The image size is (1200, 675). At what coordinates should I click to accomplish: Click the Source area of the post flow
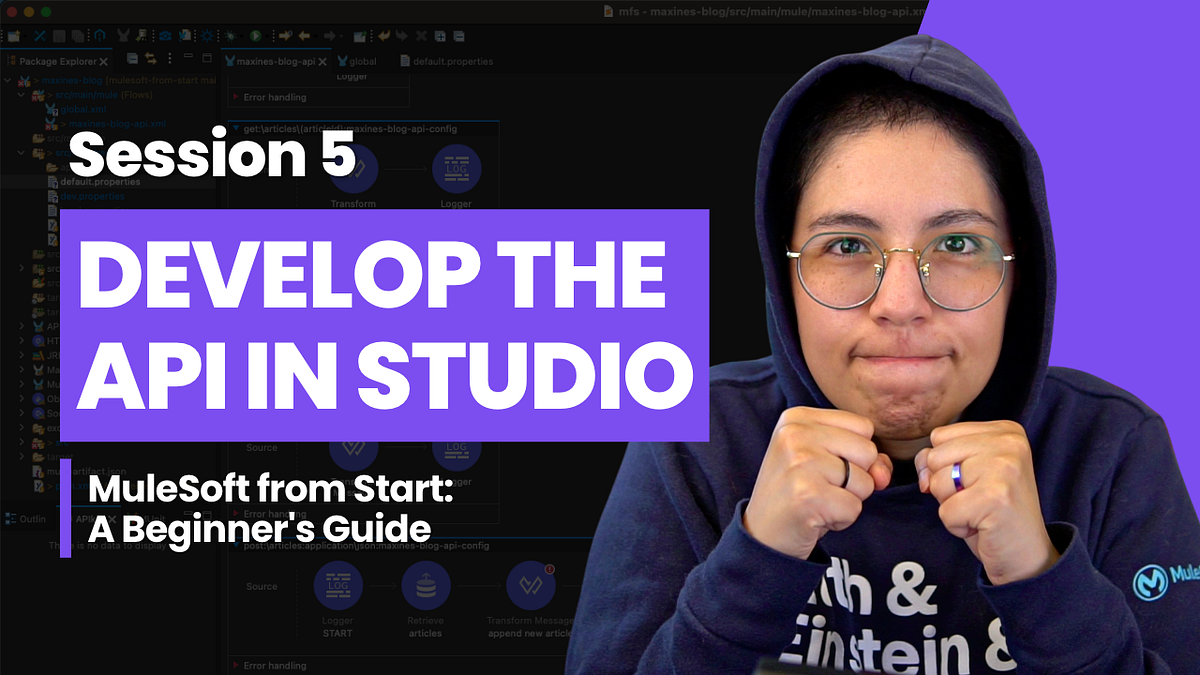tap(261, 586)
